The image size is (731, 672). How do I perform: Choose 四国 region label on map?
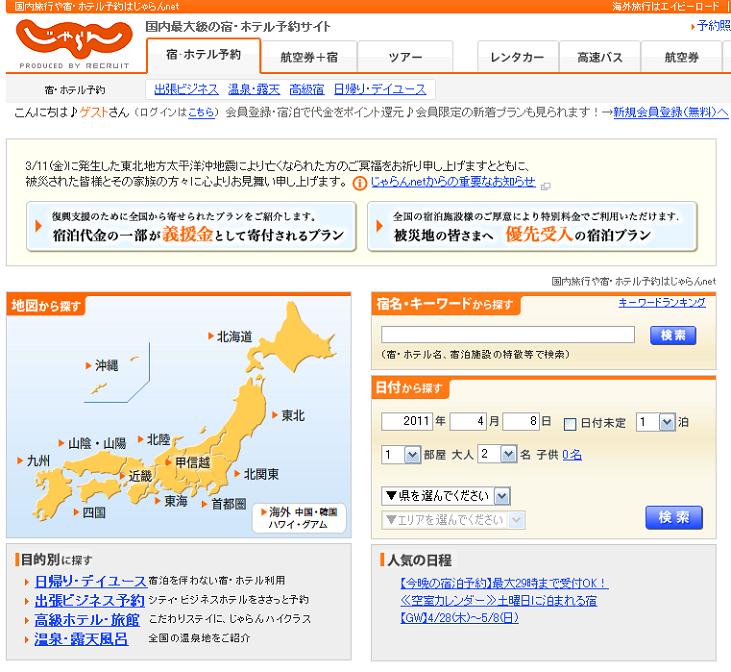point(90,513)
